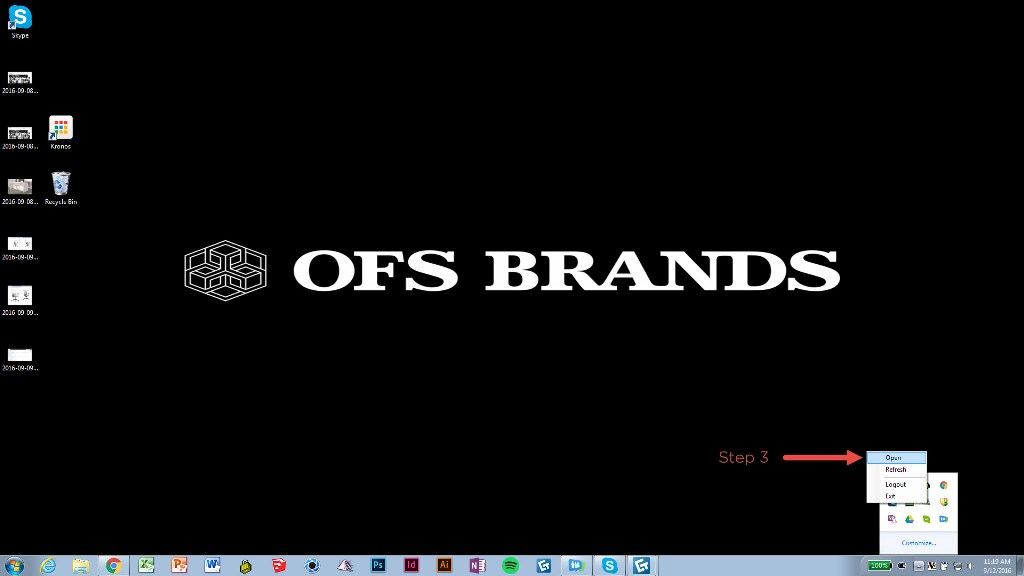1024x576 pixels.
Task: Toggle the hidden icons arrow in system tray
Action: point(918,566)
